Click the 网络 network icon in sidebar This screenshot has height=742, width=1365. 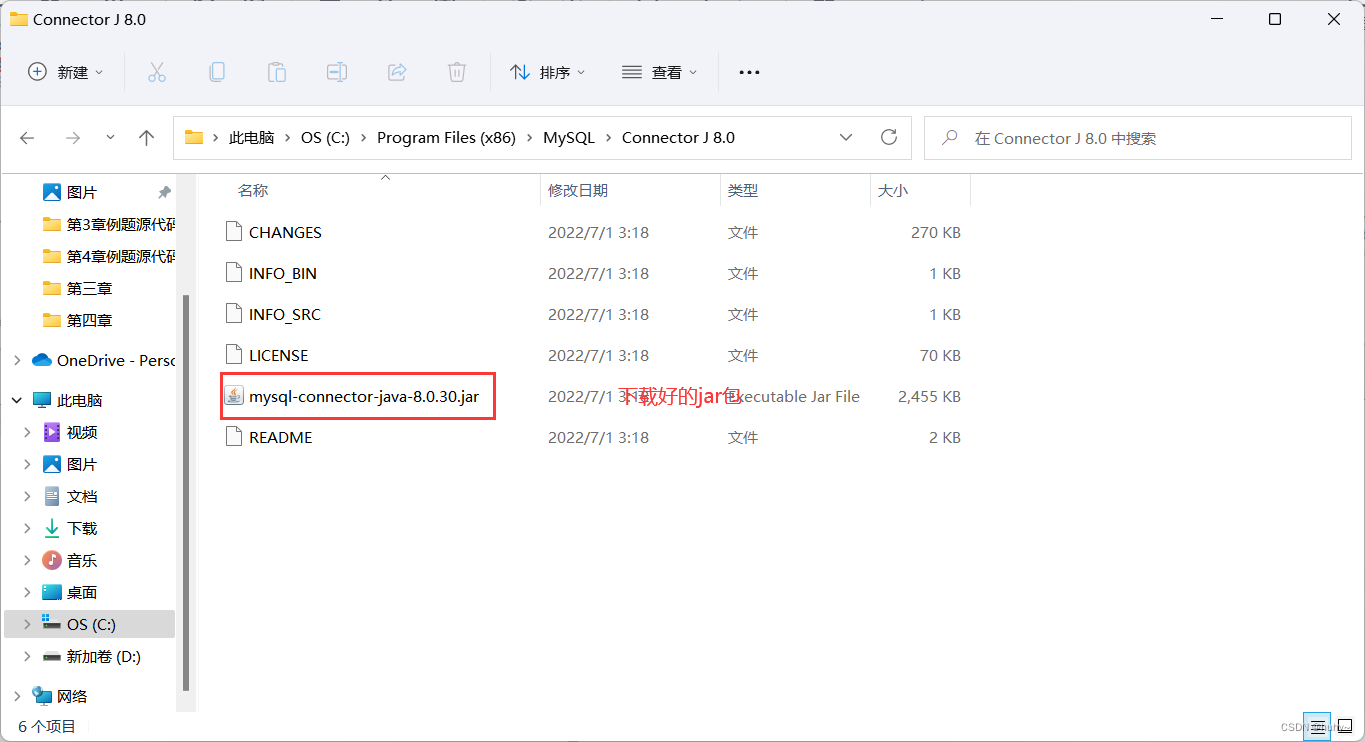(42, 696)
